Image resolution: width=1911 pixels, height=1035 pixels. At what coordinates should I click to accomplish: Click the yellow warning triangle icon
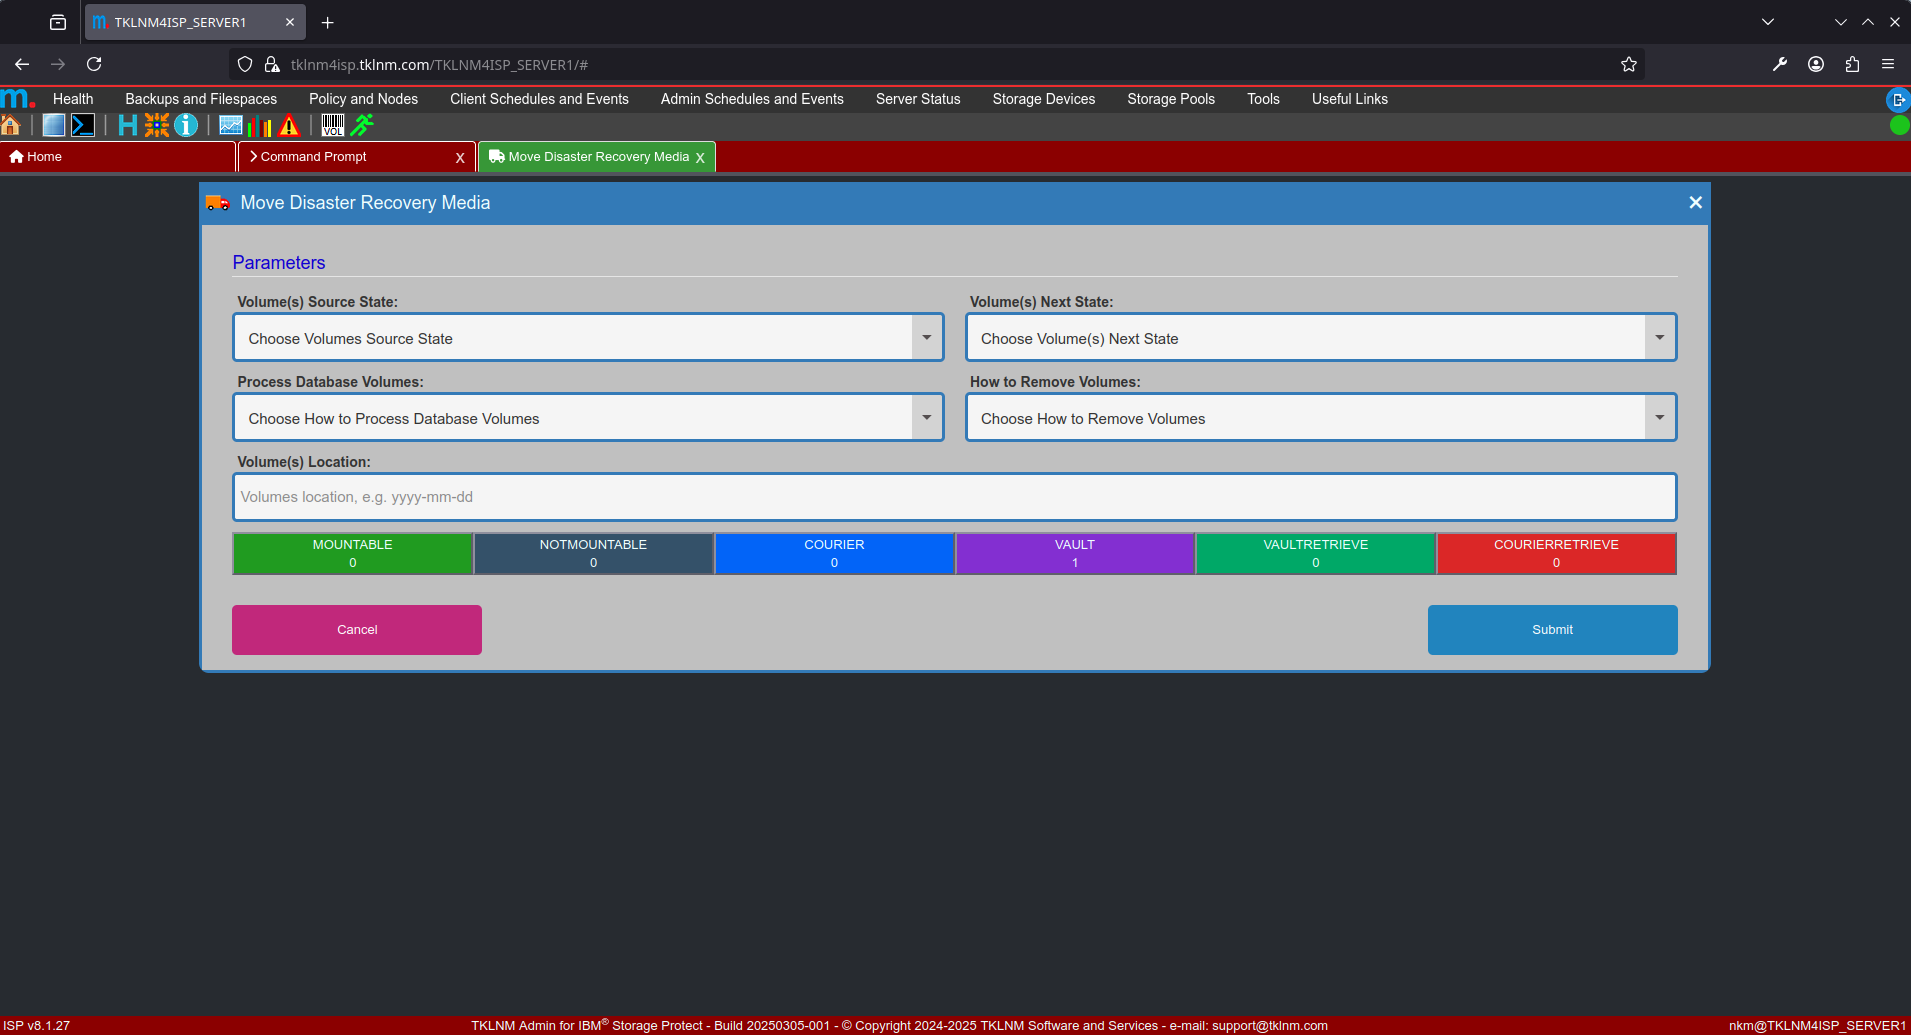pyautogui.click(x=289, y=125)
